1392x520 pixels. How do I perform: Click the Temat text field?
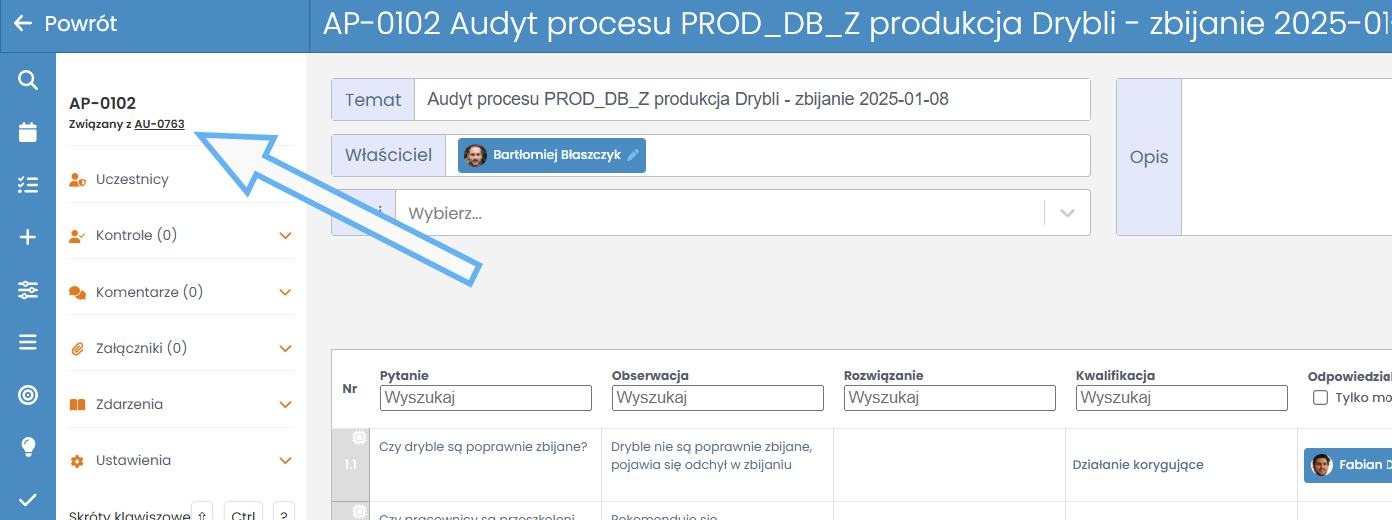pyautogui.click(x=750, y=99)
